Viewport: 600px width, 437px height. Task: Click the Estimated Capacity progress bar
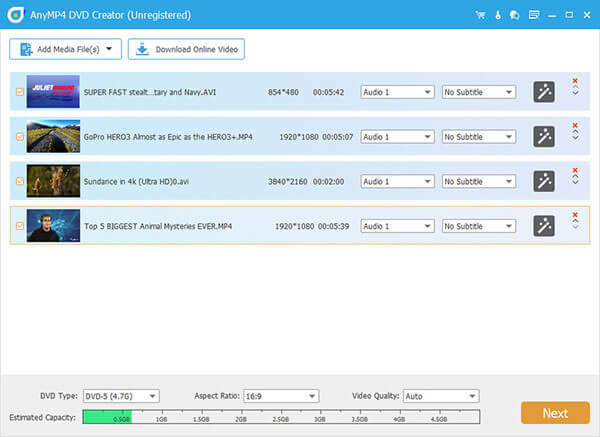coord(281,417)
